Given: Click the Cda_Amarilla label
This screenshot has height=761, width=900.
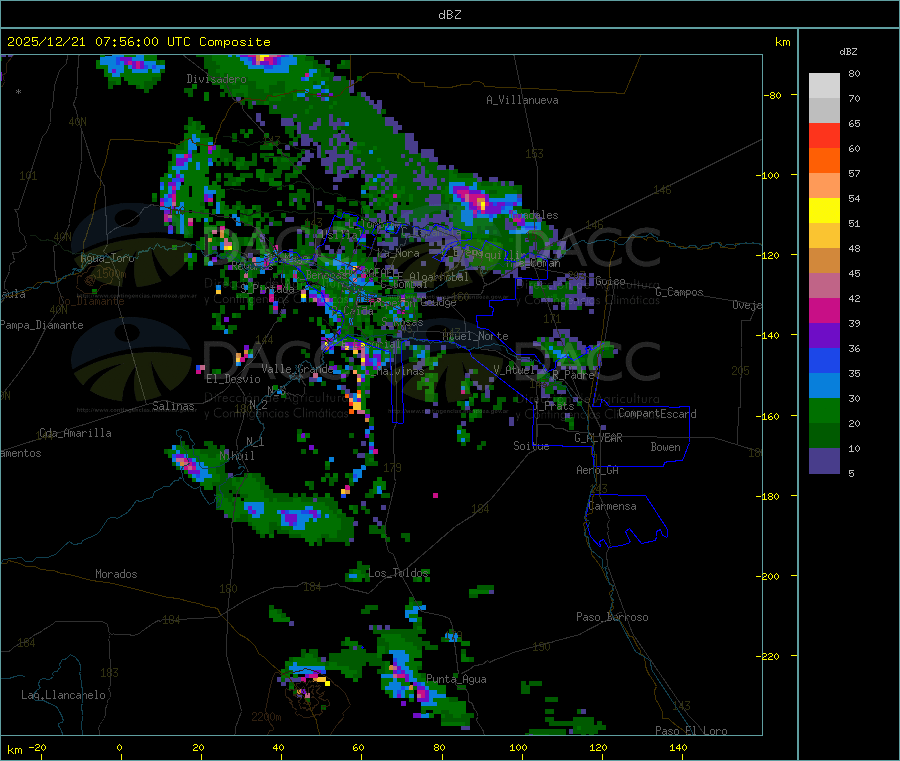Looking at the screenshot, I should (x=75, y=433).
